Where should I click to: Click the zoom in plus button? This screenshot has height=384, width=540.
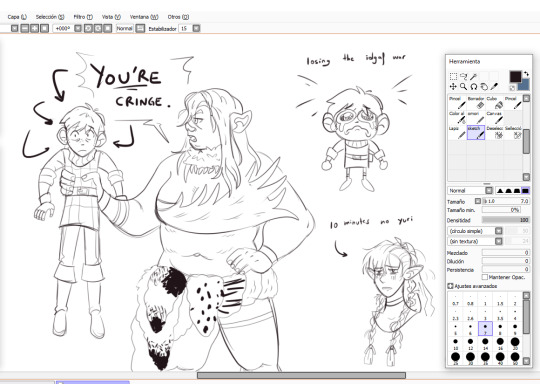click(34, 28)
